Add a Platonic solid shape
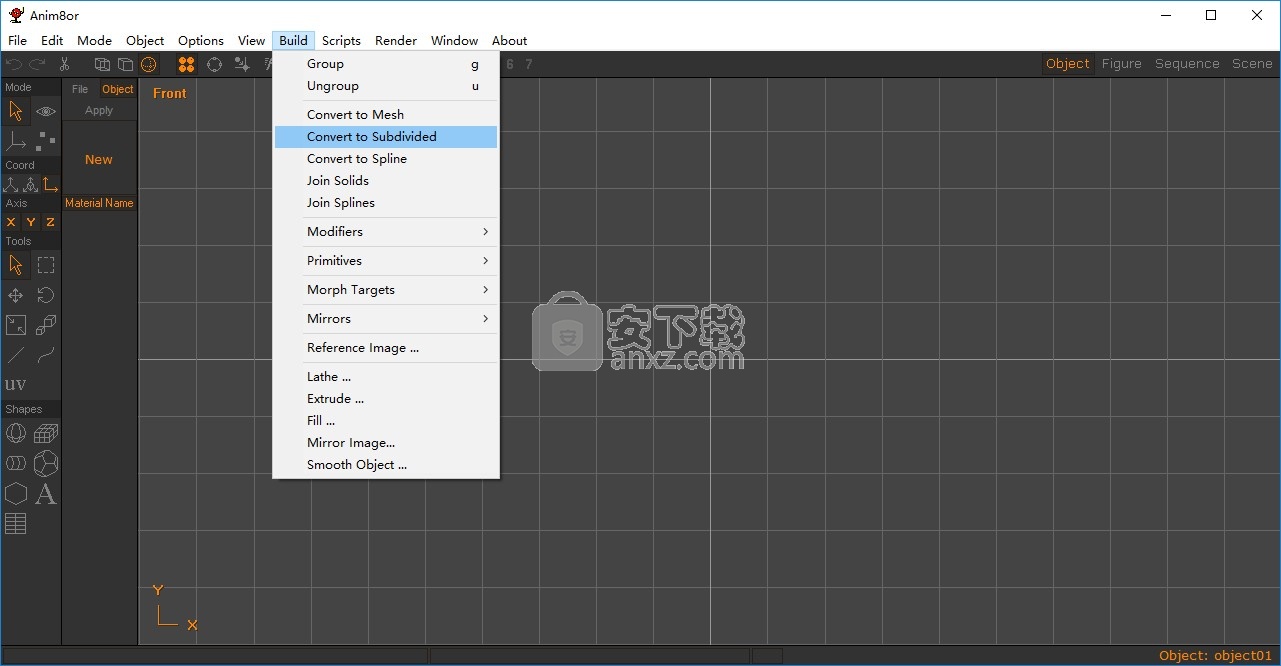 [x=46, y=463]
